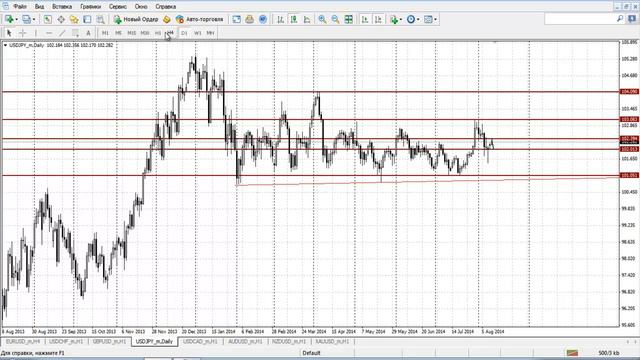Image resolution: width=640 pixels, height=360 pixels.
Task: Click the Новый Ордер button
Action: pos(136,19)
